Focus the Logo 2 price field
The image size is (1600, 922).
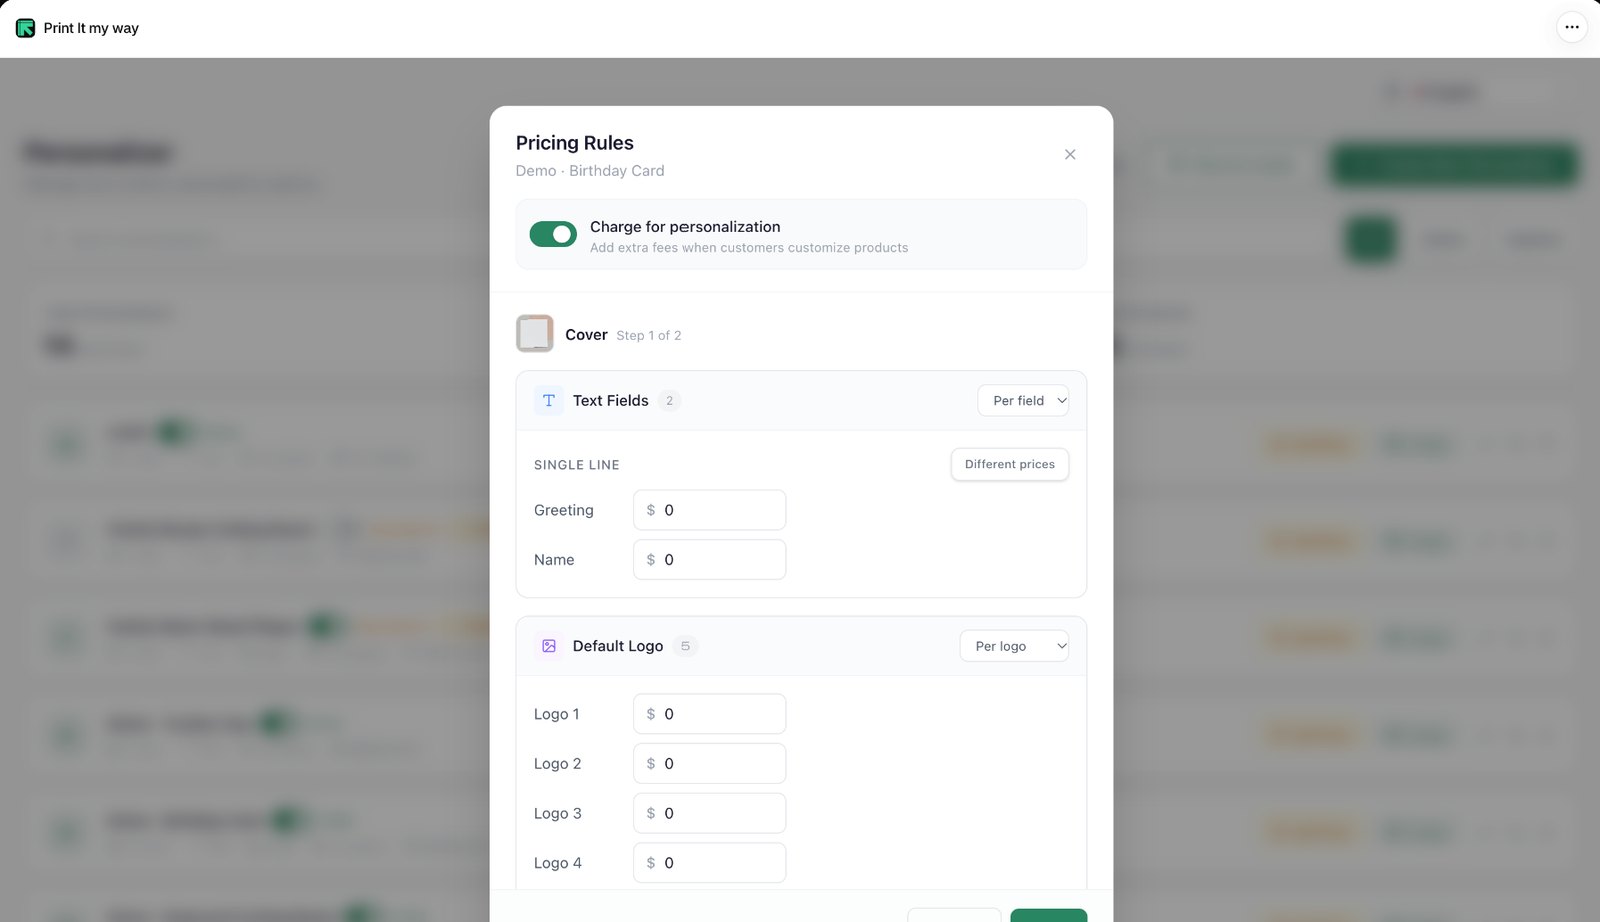[710, 764]
